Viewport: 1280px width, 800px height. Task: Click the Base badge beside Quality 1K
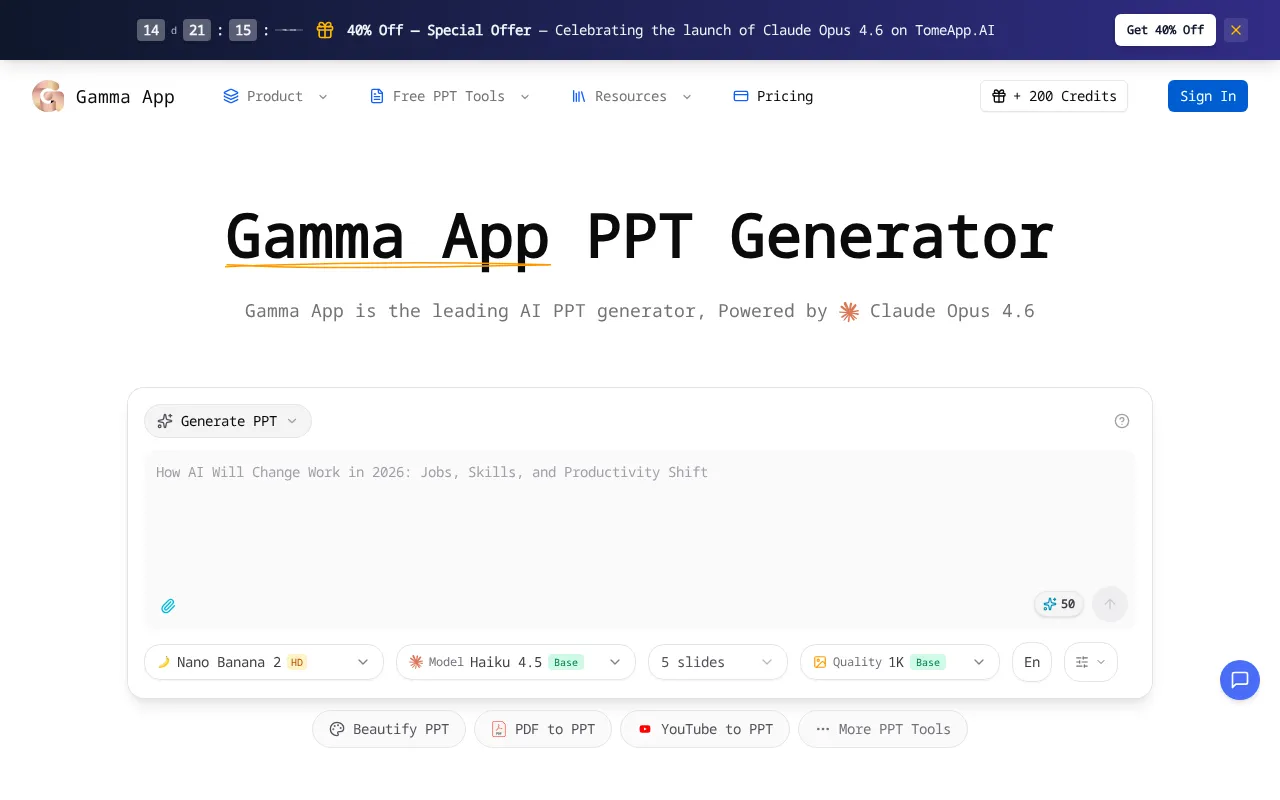tap(928, 662)
